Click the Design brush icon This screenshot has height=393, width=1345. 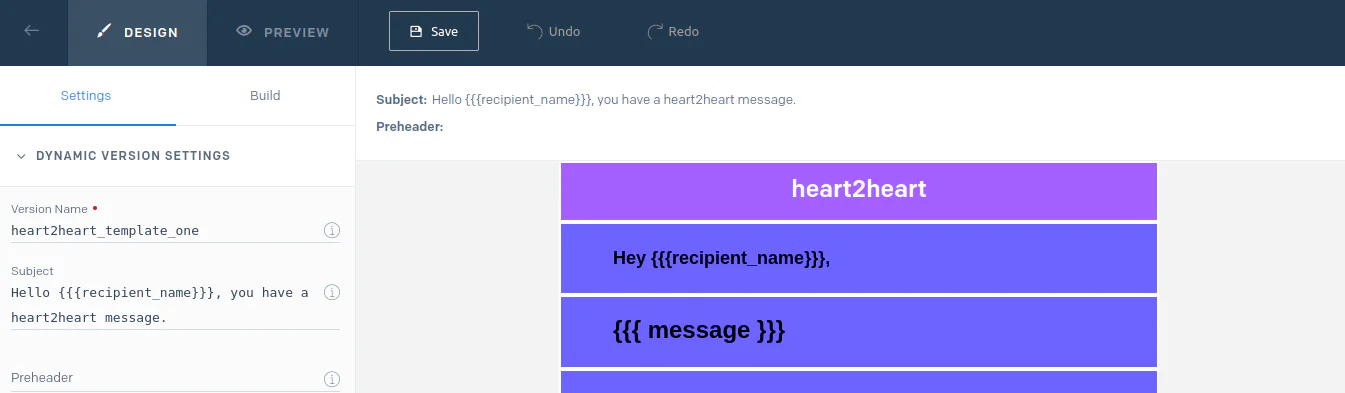click(104, 31)
